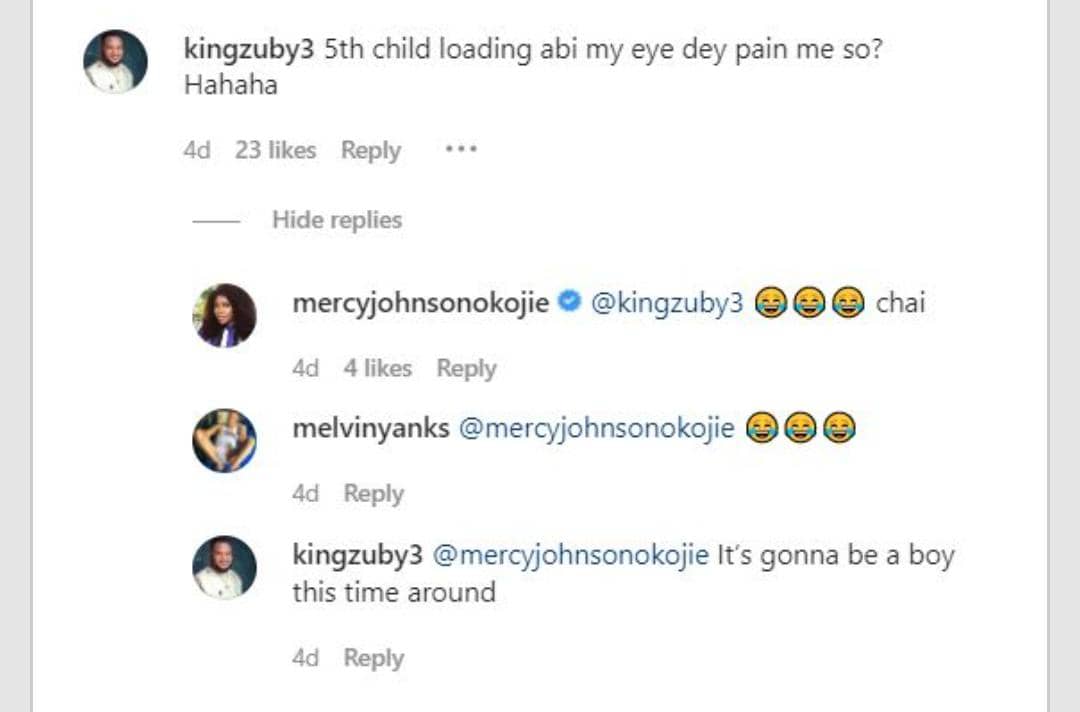
Task: Open melvinyanks username link
Action: pyautogui.click(x=370, y=429)
